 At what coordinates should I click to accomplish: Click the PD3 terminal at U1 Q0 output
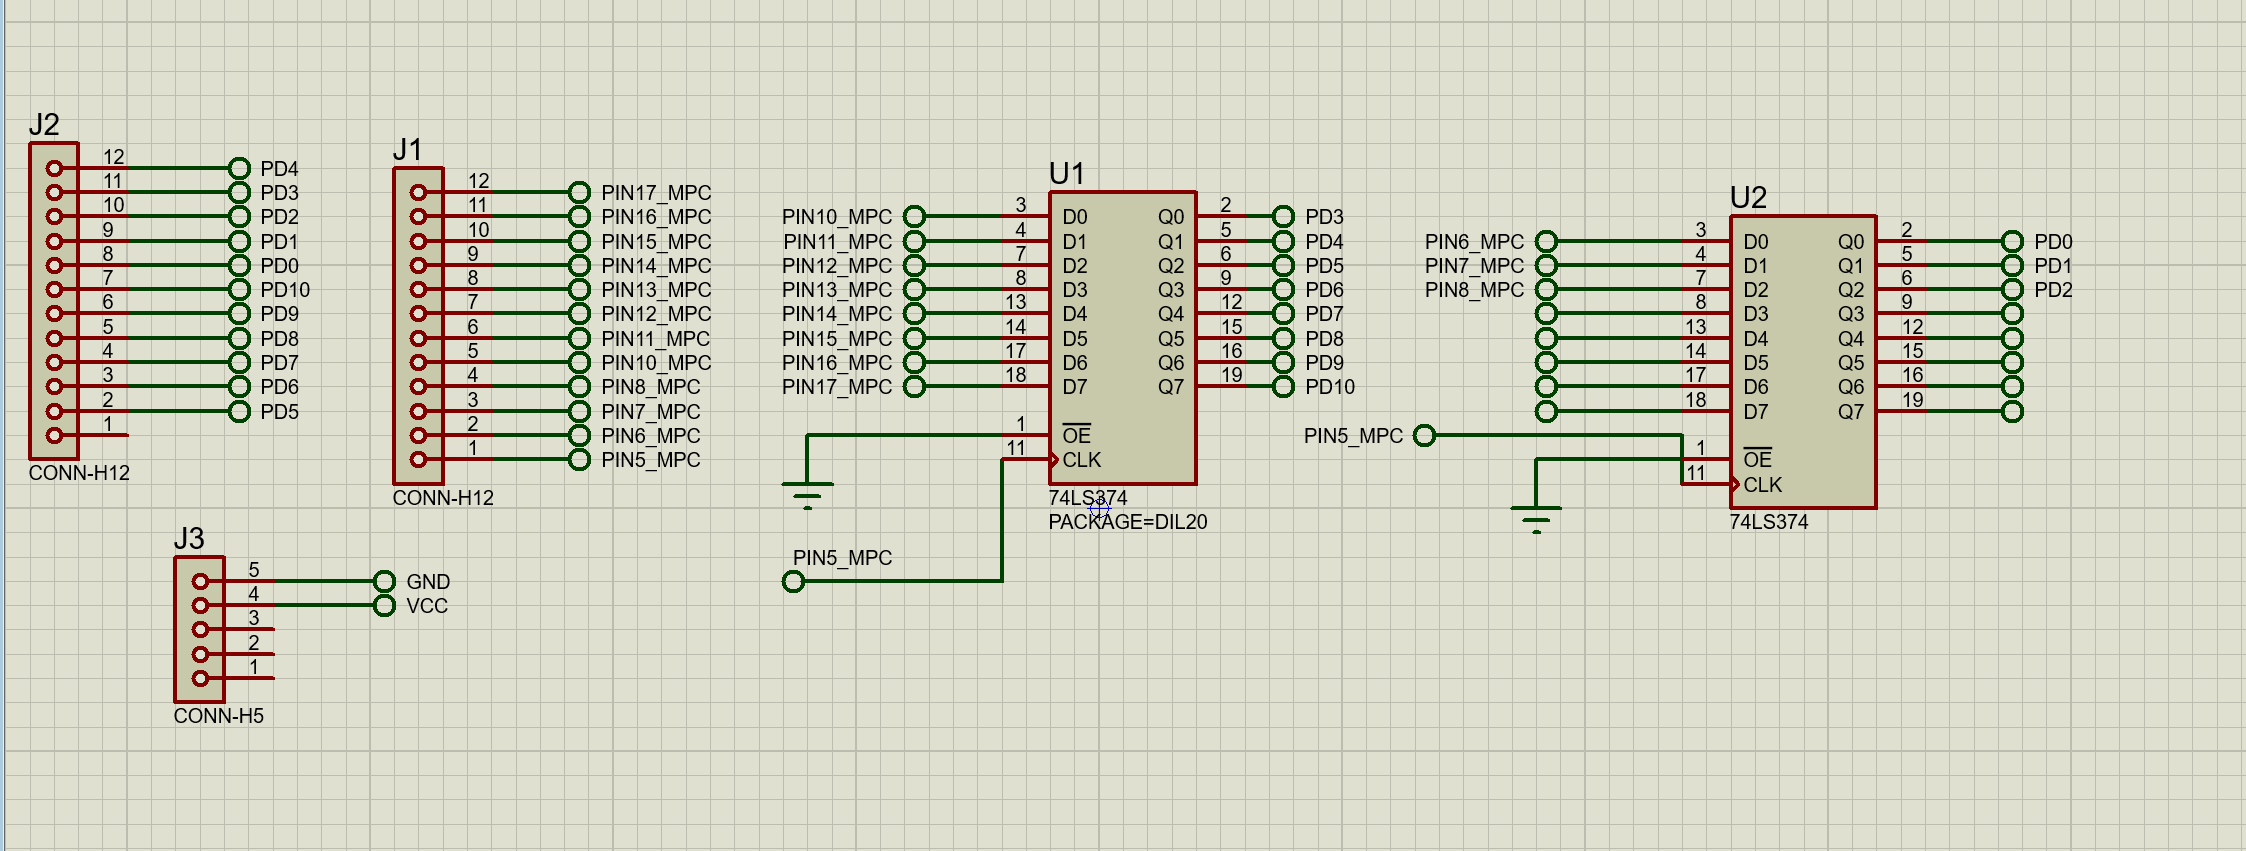coord(1283,216)
